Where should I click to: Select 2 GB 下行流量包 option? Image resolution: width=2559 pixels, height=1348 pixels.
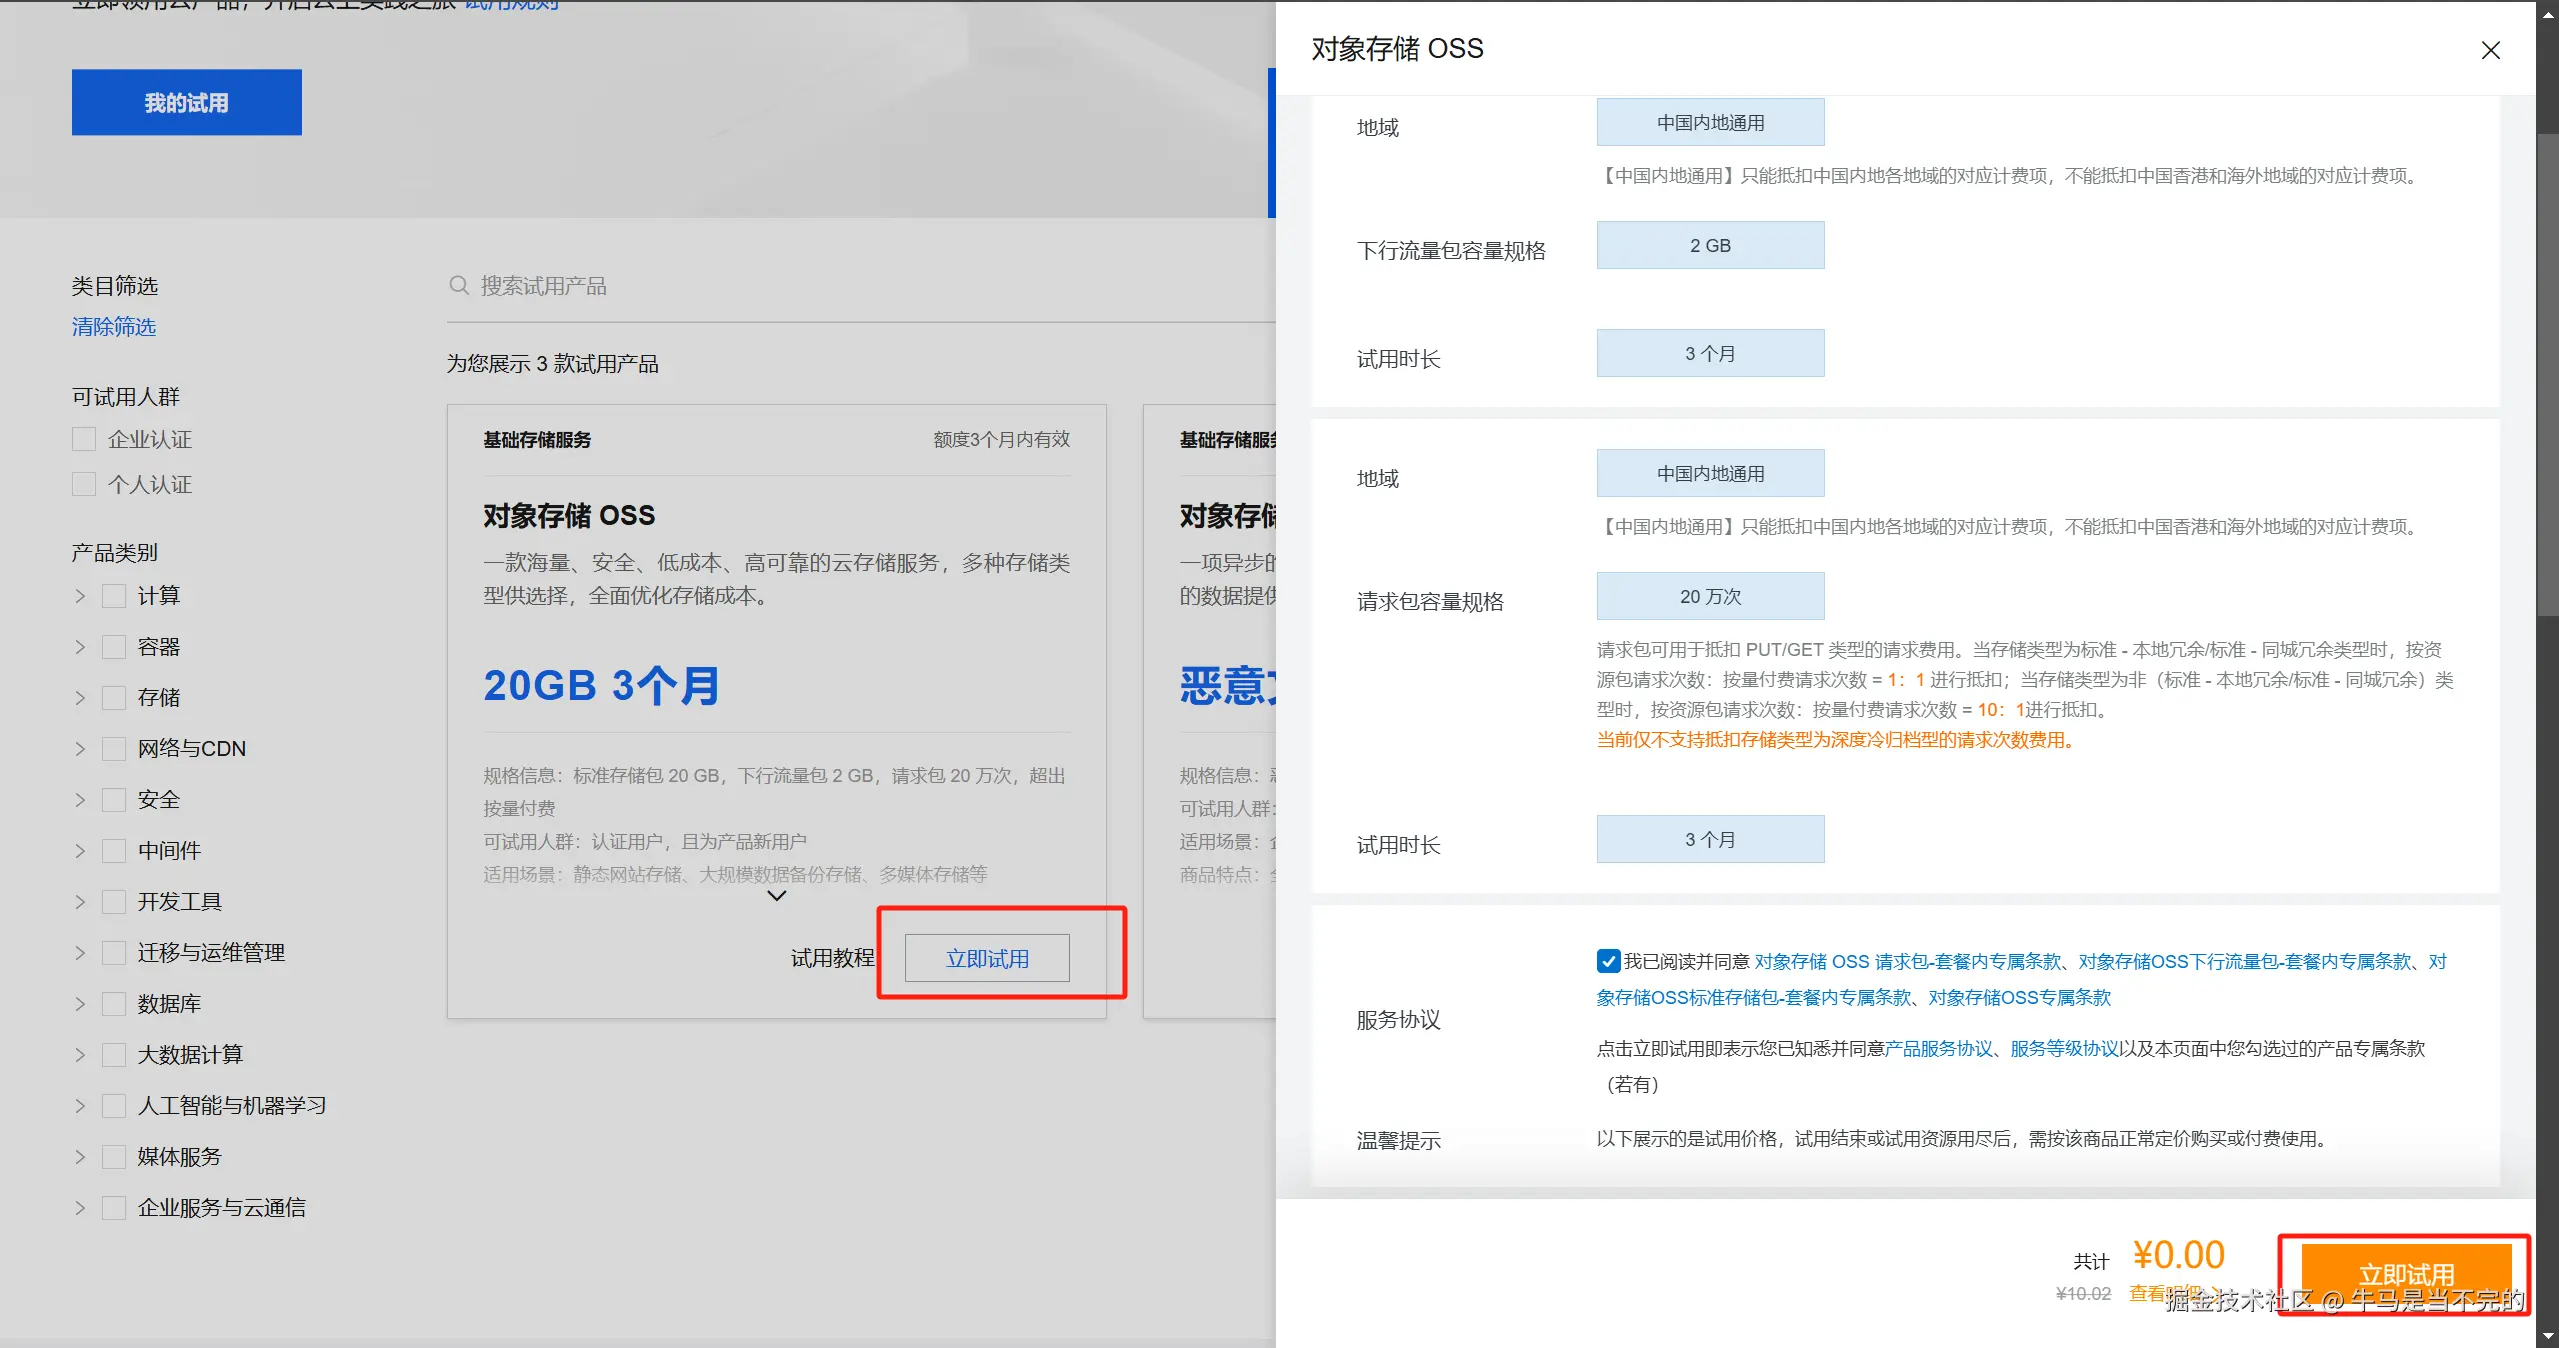[x=1710, y=246]
